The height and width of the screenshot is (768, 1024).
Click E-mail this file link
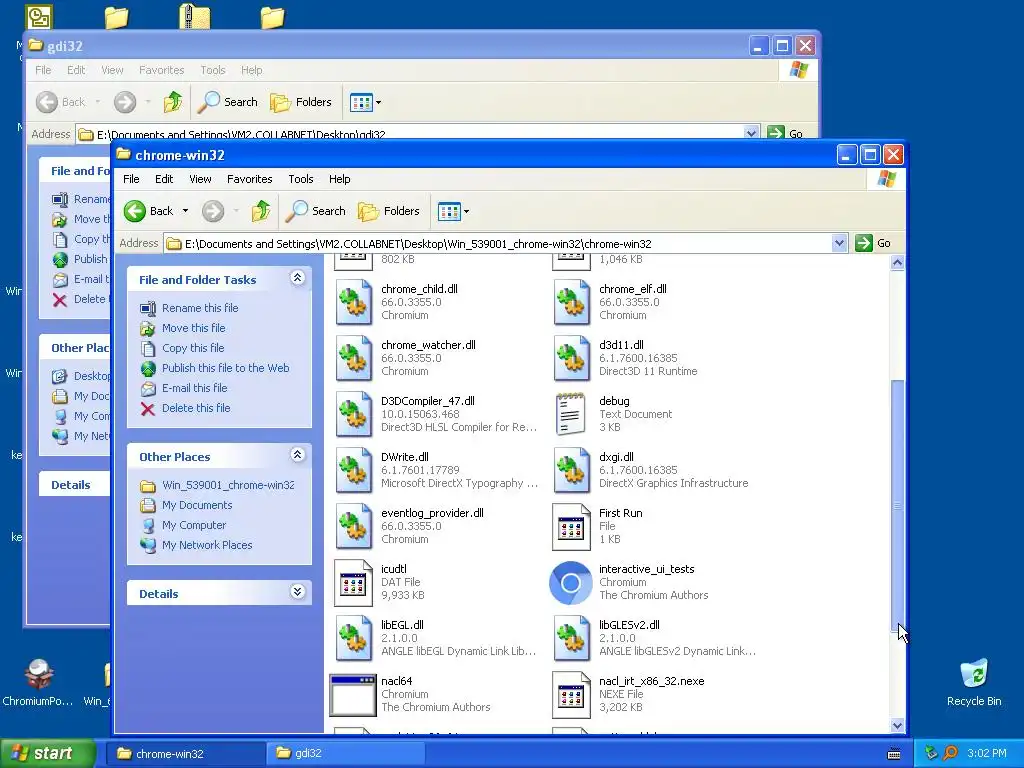pos(195,388)
